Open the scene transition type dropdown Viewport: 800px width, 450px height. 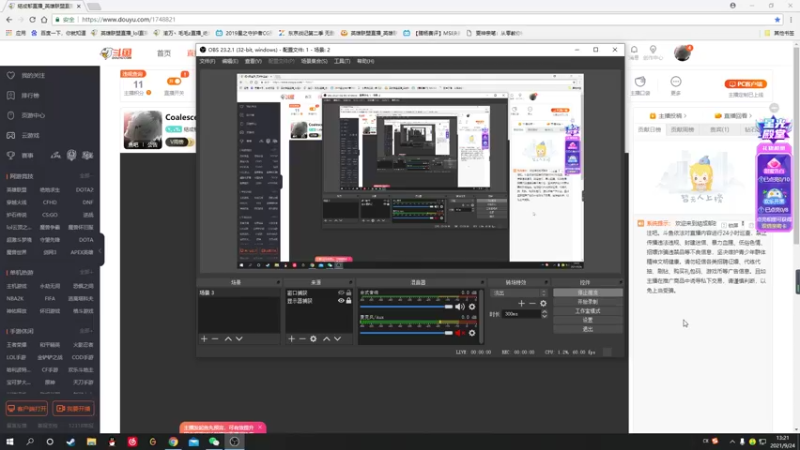point(518,293)
